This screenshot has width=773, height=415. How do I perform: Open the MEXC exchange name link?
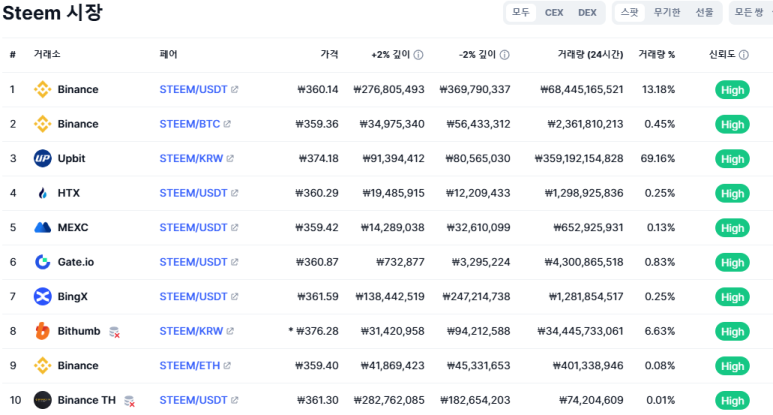(73, 227)
